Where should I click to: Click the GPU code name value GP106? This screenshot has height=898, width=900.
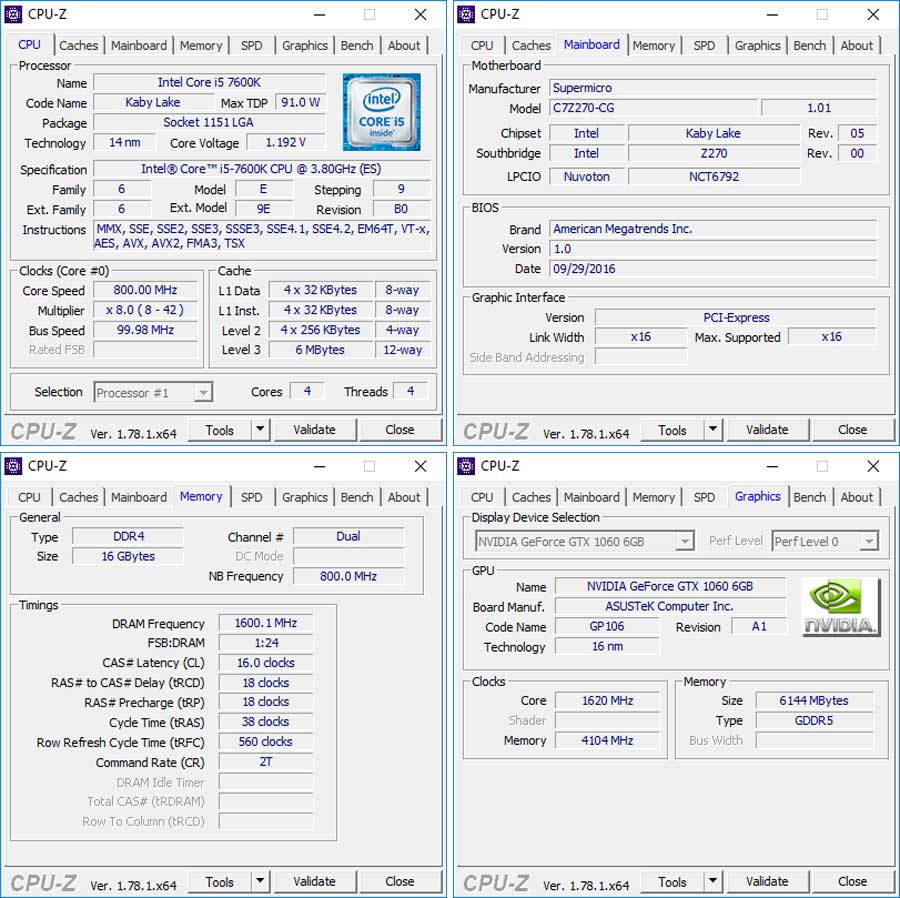coord(607,627)
